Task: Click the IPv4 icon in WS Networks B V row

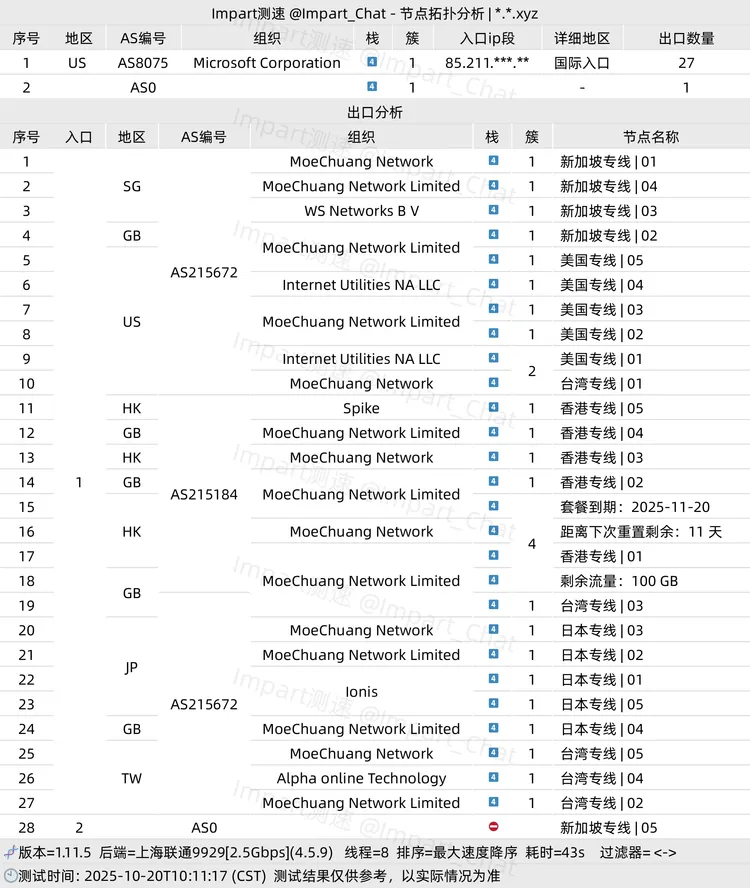Action: pyautogui.click(x=492, y=211)
